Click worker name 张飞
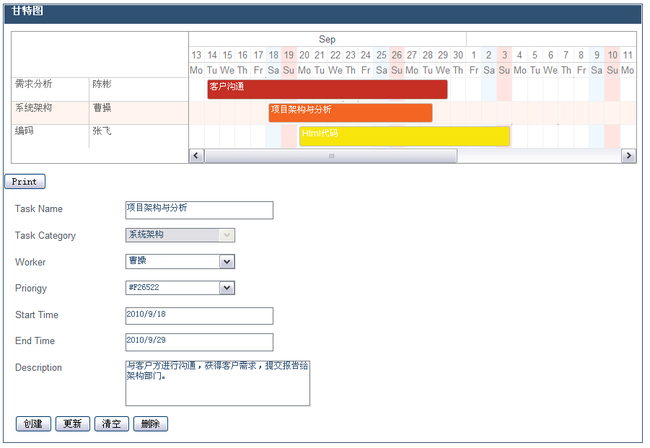Viewport: 650px width, 448px height. click(102, 131)
